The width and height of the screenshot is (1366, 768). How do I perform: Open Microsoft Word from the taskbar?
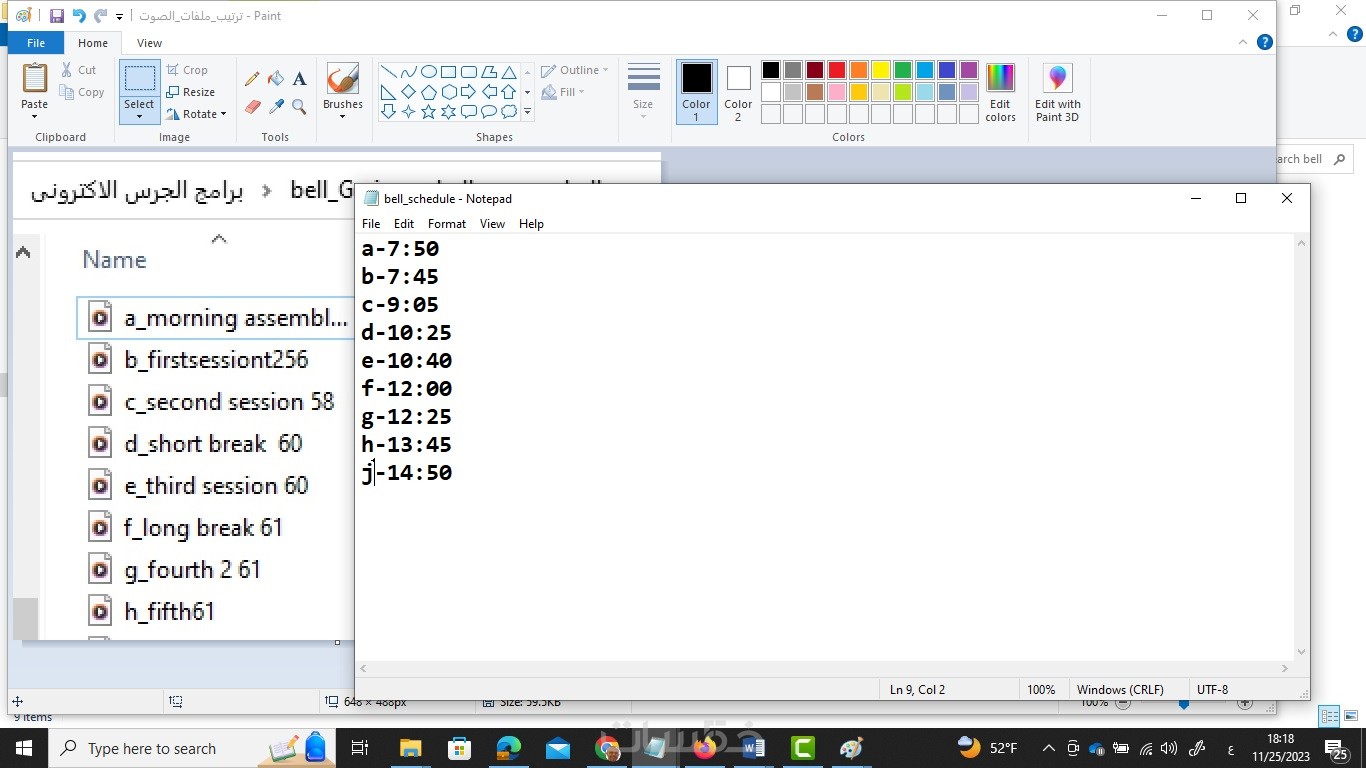tap(753, 748)
